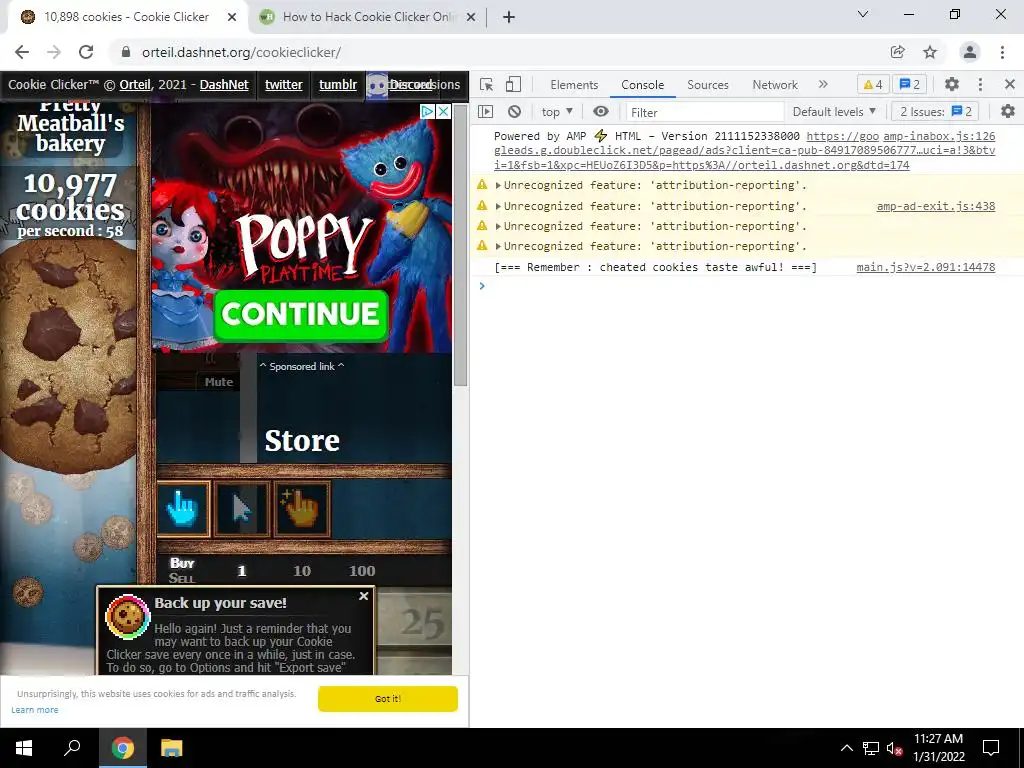
Task: Open DevTools customize three-dot menu
Action: (x=980, y=84)
